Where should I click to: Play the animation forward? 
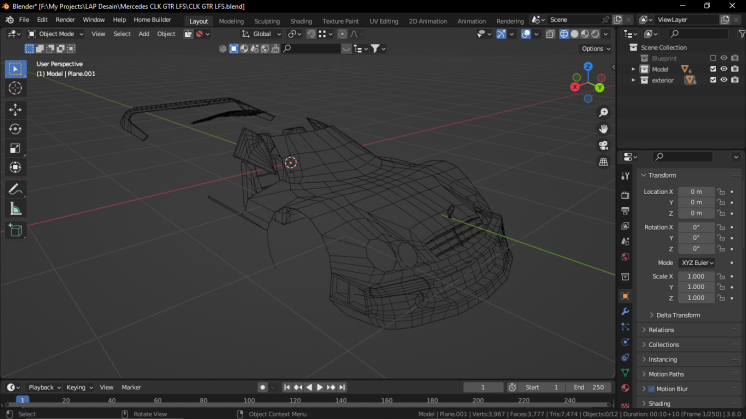320,387
